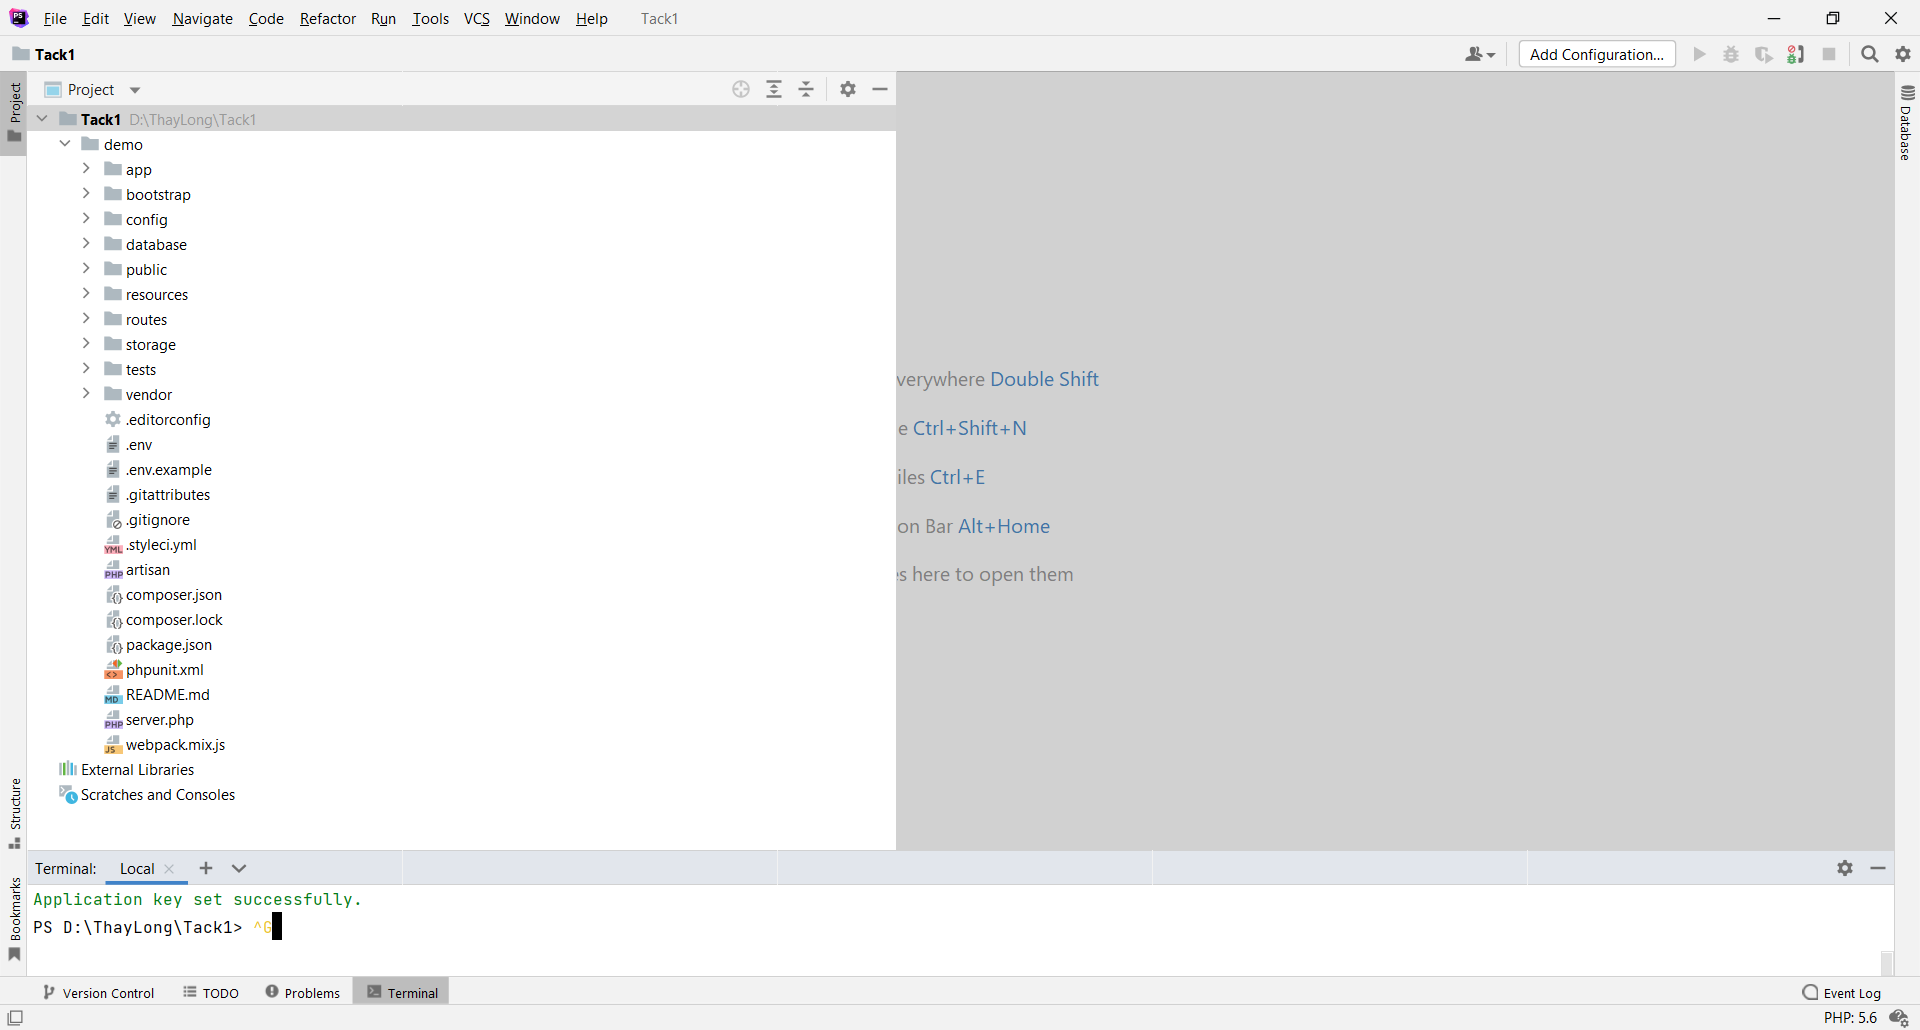
Task: Click the Run arrow icon in toolbar
Action: click(x=1699, y=54)
